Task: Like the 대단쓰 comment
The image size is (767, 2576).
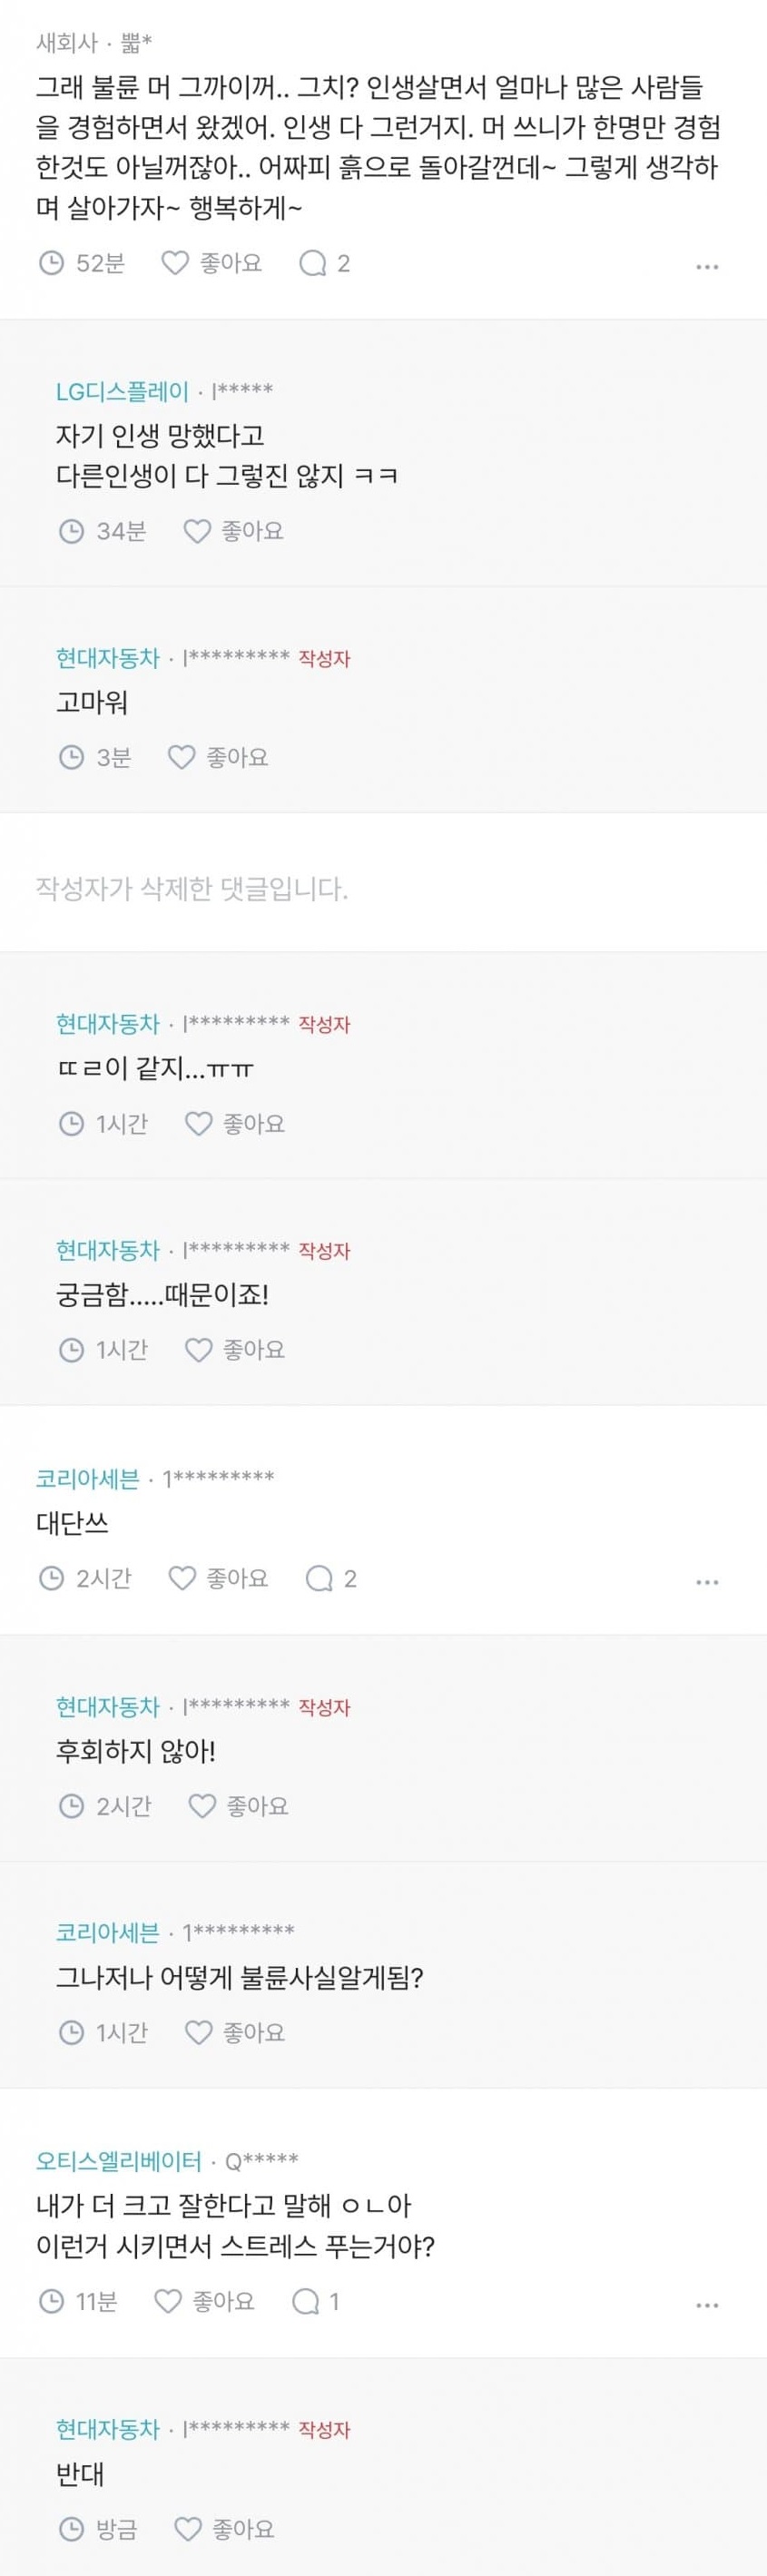Action: (x=218, y=1578)
